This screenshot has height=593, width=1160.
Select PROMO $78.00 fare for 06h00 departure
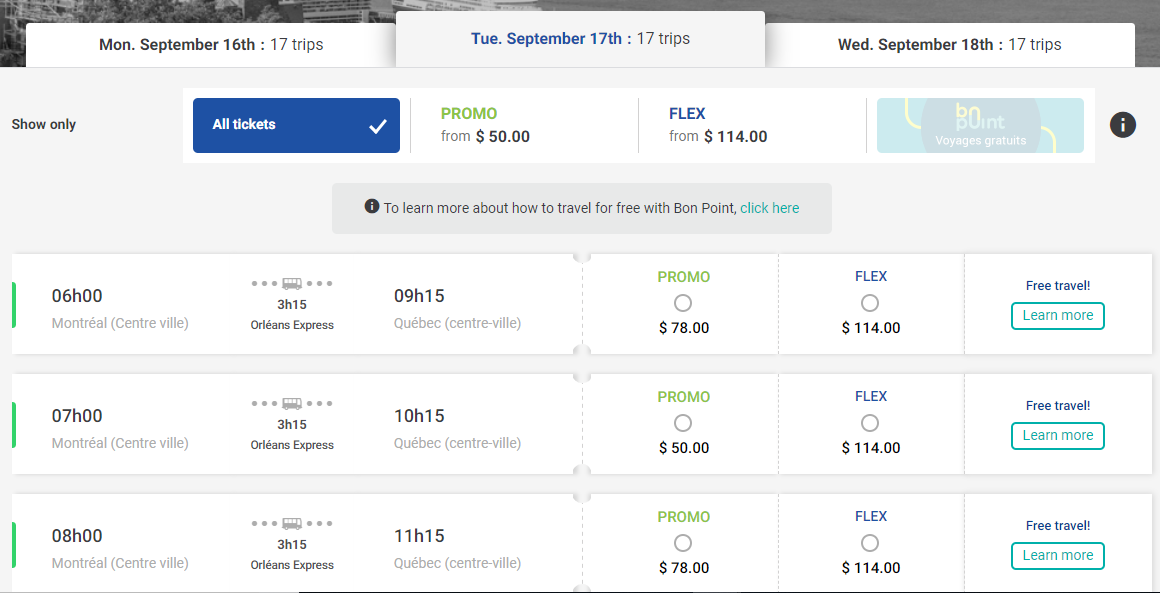[x=683, y=303]
